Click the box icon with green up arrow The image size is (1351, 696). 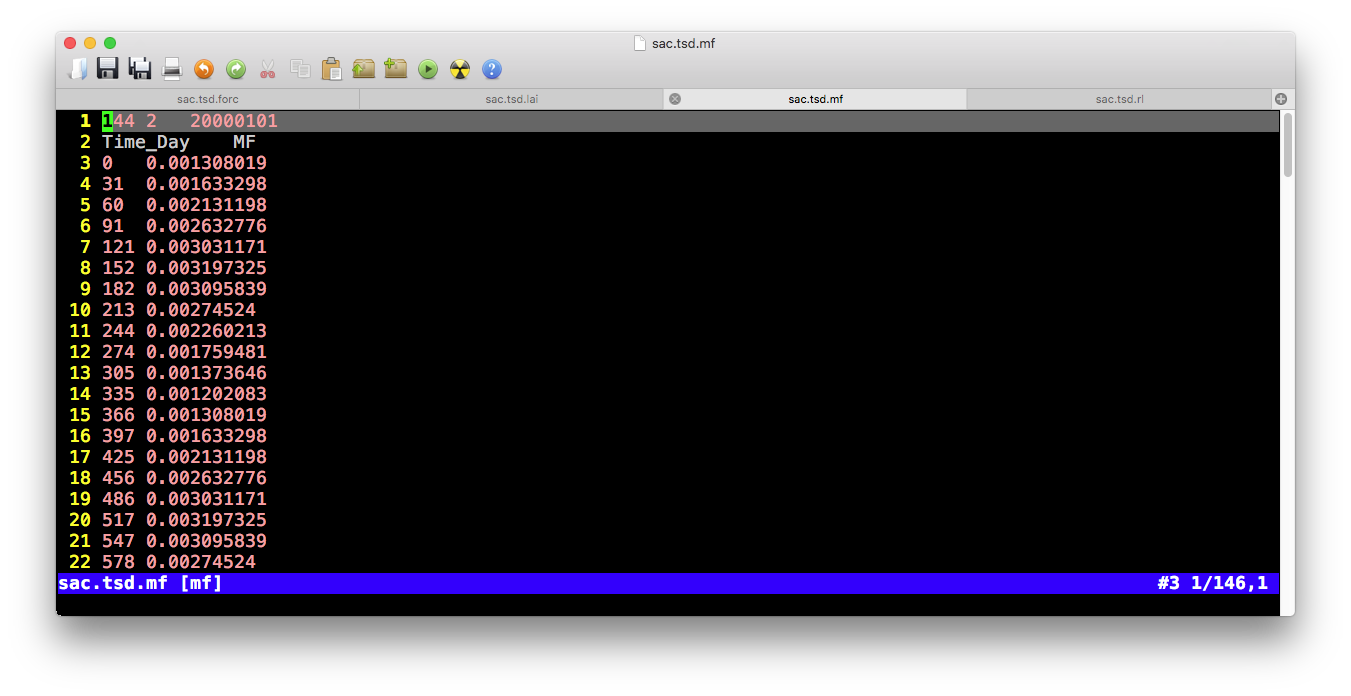tap(363, 69)
